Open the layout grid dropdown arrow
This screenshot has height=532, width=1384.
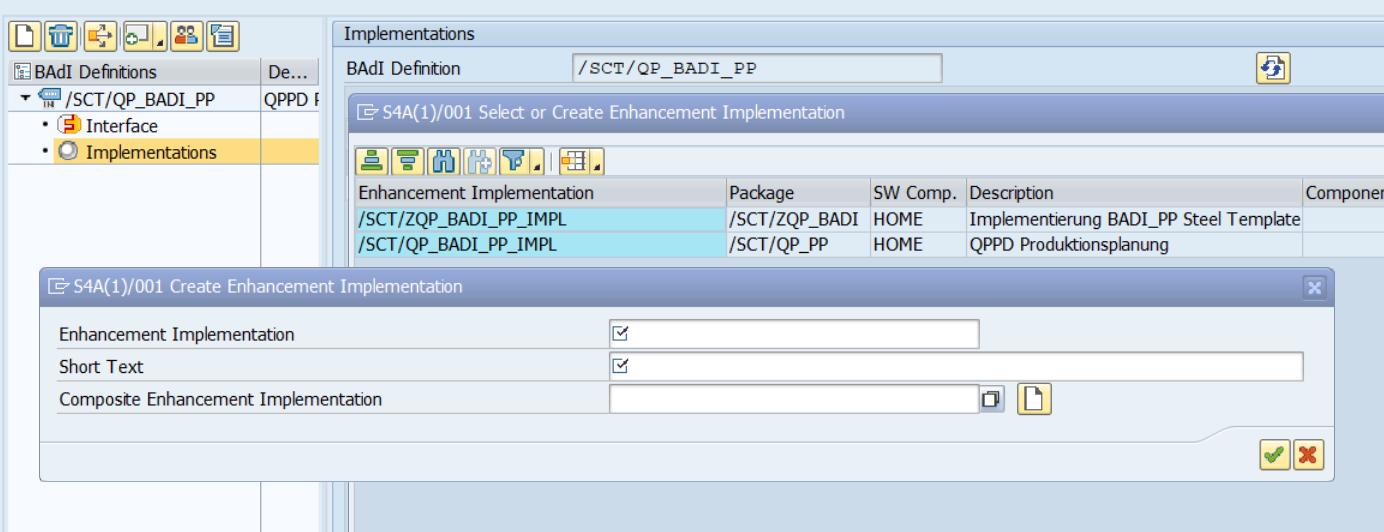click(597, 165)
